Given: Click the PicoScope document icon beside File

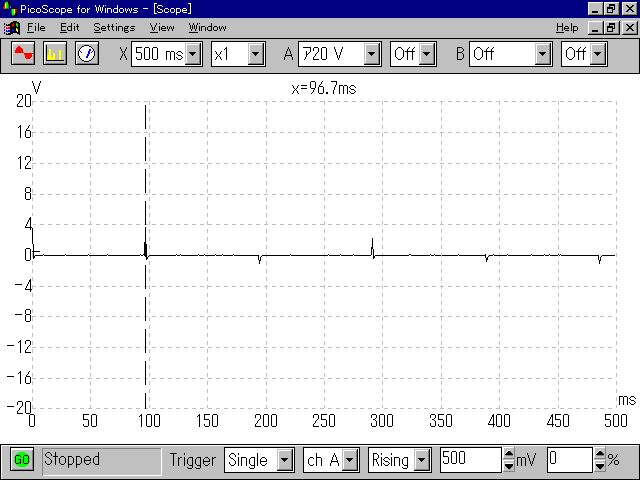Looking at the screenshot, I should 12,28.
